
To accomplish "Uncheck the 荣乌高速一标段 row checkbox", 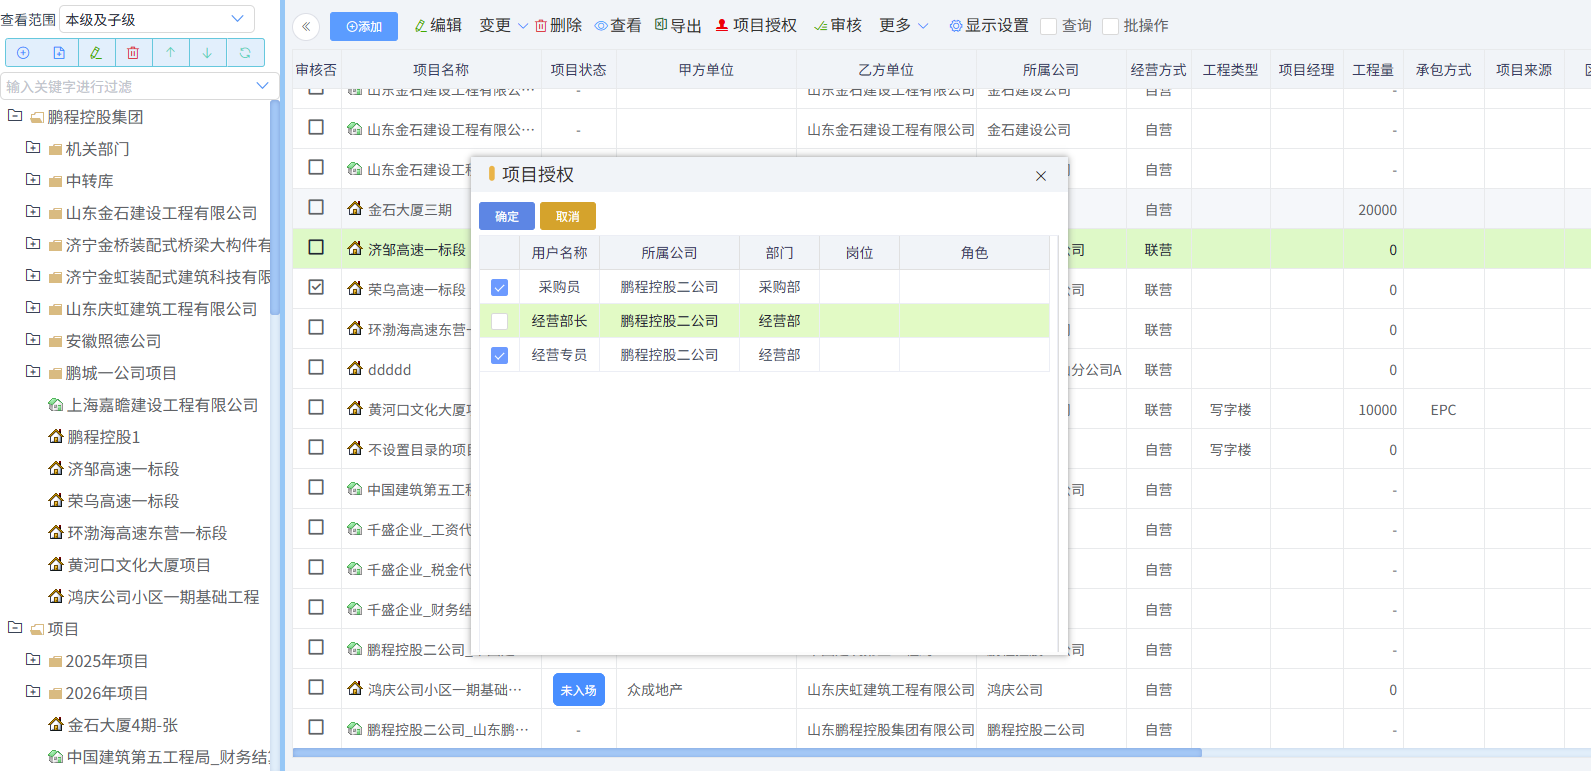I will [316, 287].
